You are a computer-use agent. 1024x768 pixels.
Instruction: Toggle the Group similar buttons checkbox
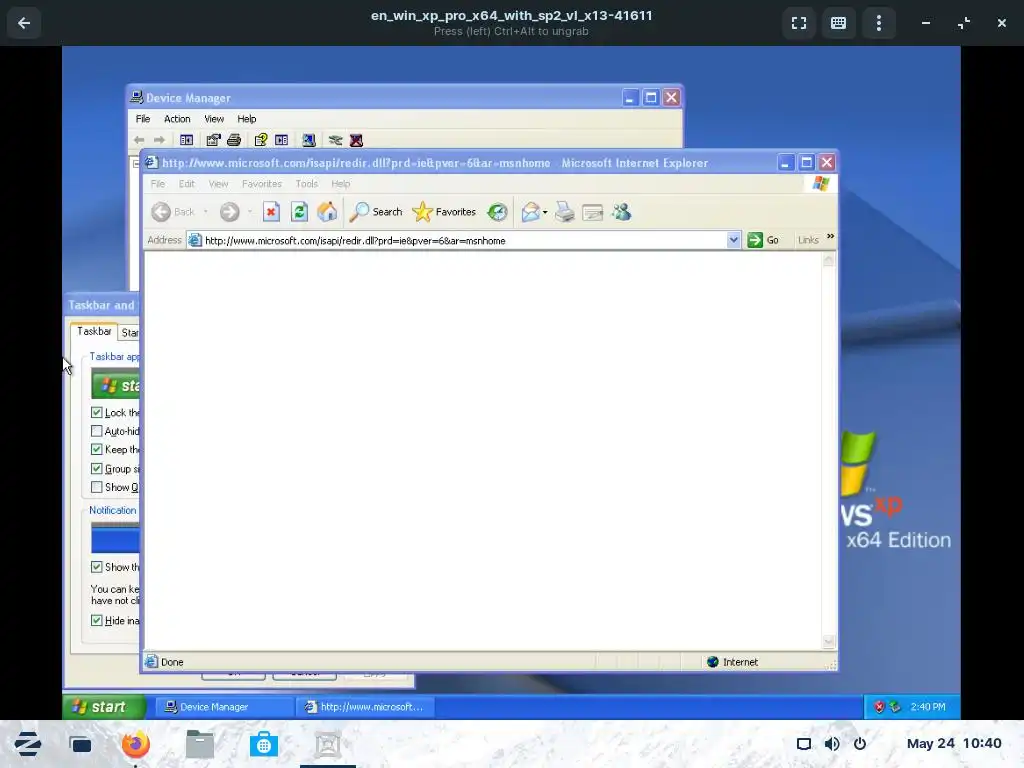(x=97, y=468)
